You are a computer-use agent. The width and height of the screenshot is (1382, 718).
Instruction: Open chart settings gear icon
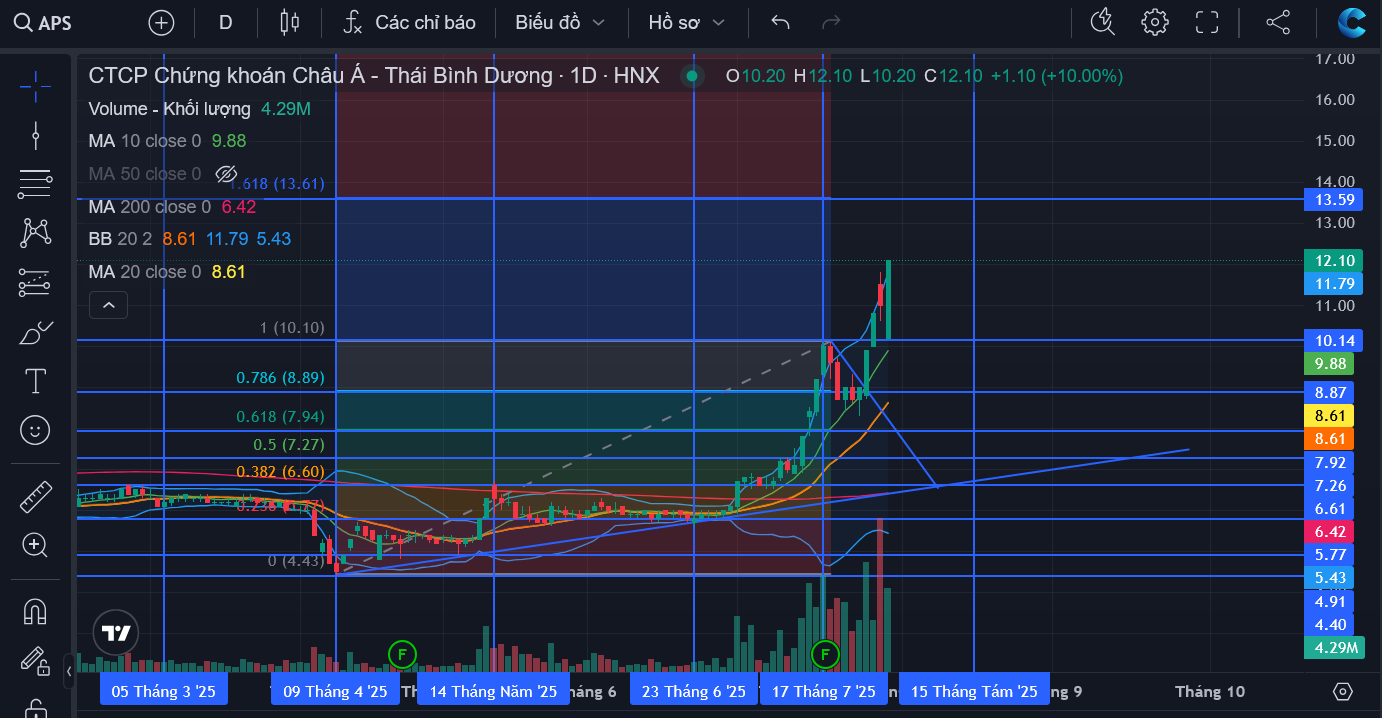(x=1155, y=22)
